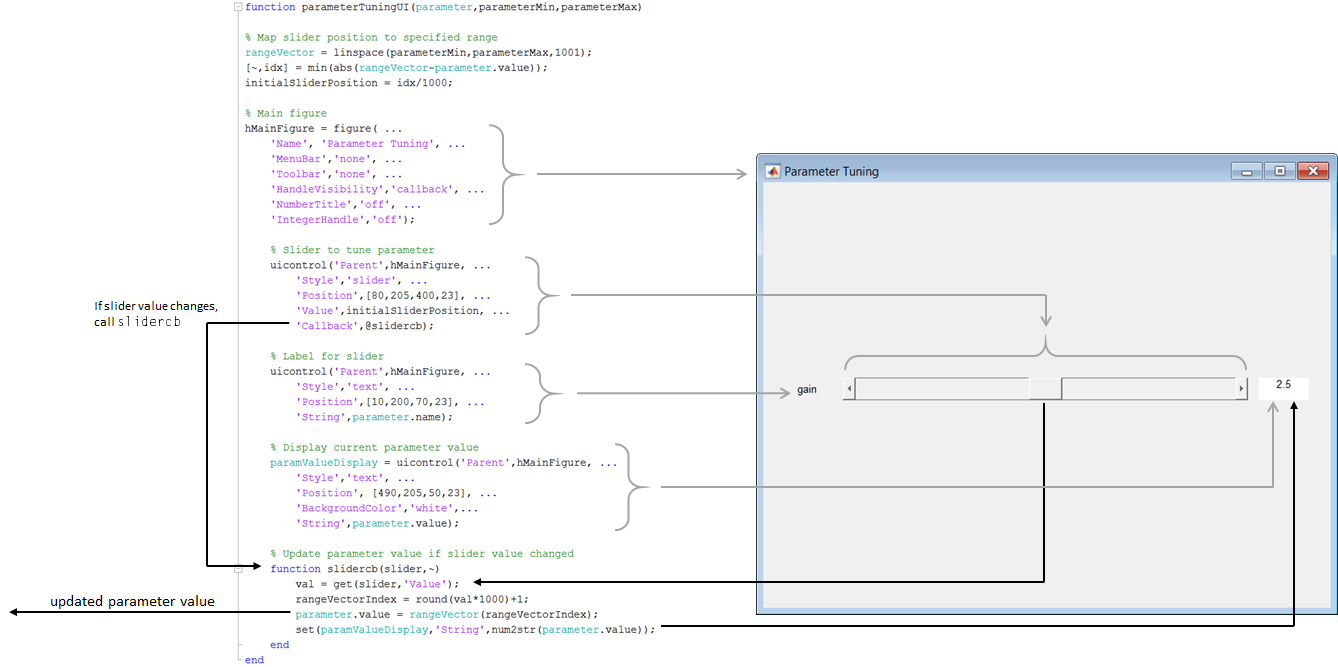Minimize the Parameter Tuning window
The image size is (1338, 667).
coord(1246,171)
